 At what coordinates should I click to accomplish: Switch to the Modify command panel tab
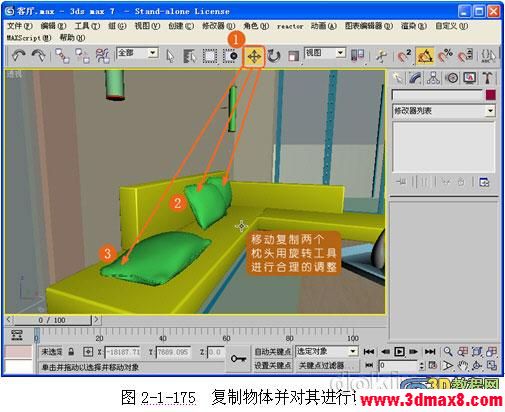[x=415, y=78]
